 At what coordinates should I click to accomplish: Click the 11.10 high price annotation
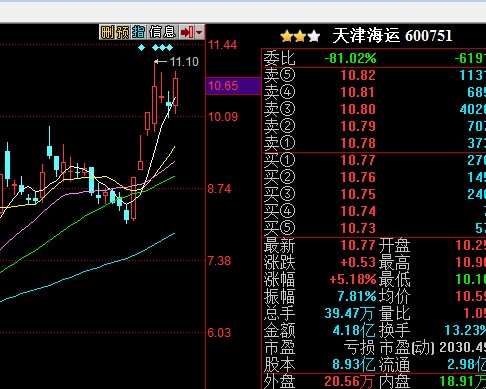pos(184,62)
